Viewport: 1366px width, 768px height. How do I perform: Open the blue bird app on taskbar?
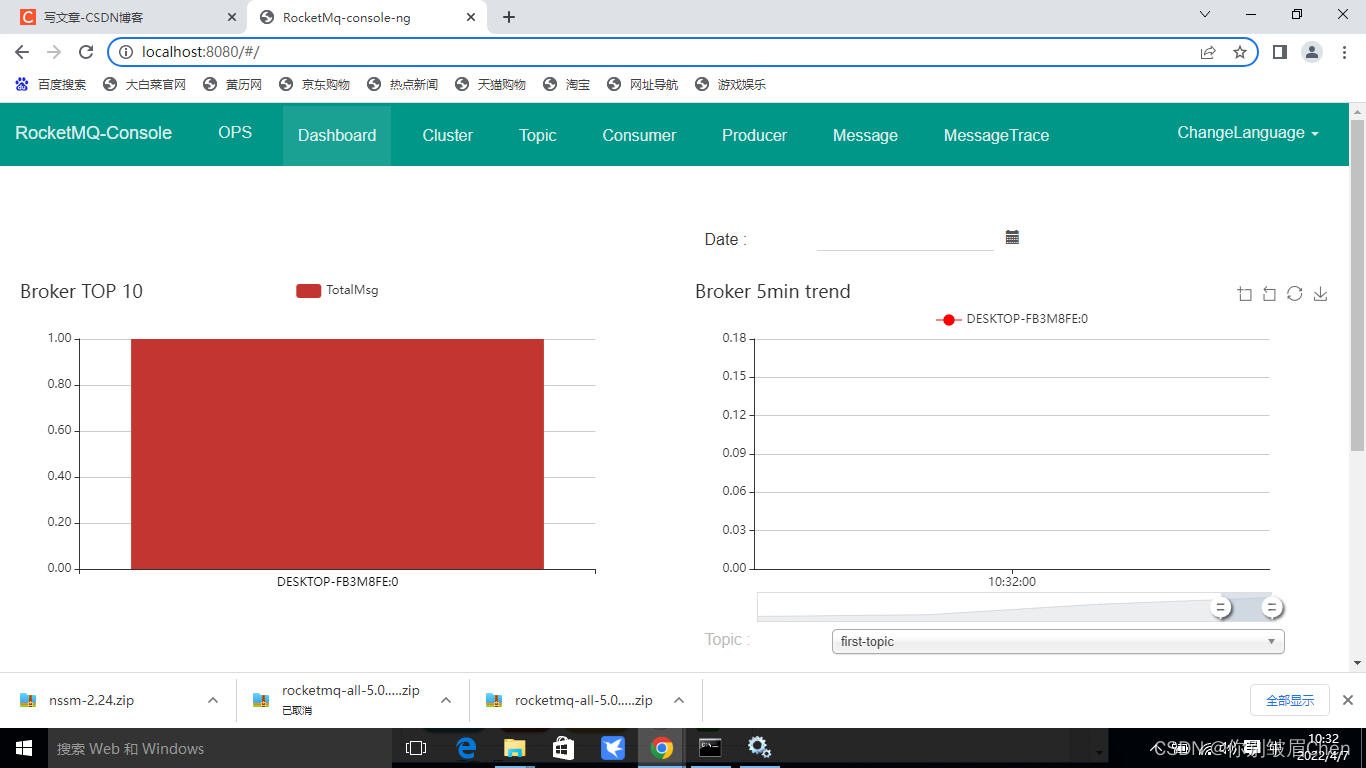pos(613,748)
